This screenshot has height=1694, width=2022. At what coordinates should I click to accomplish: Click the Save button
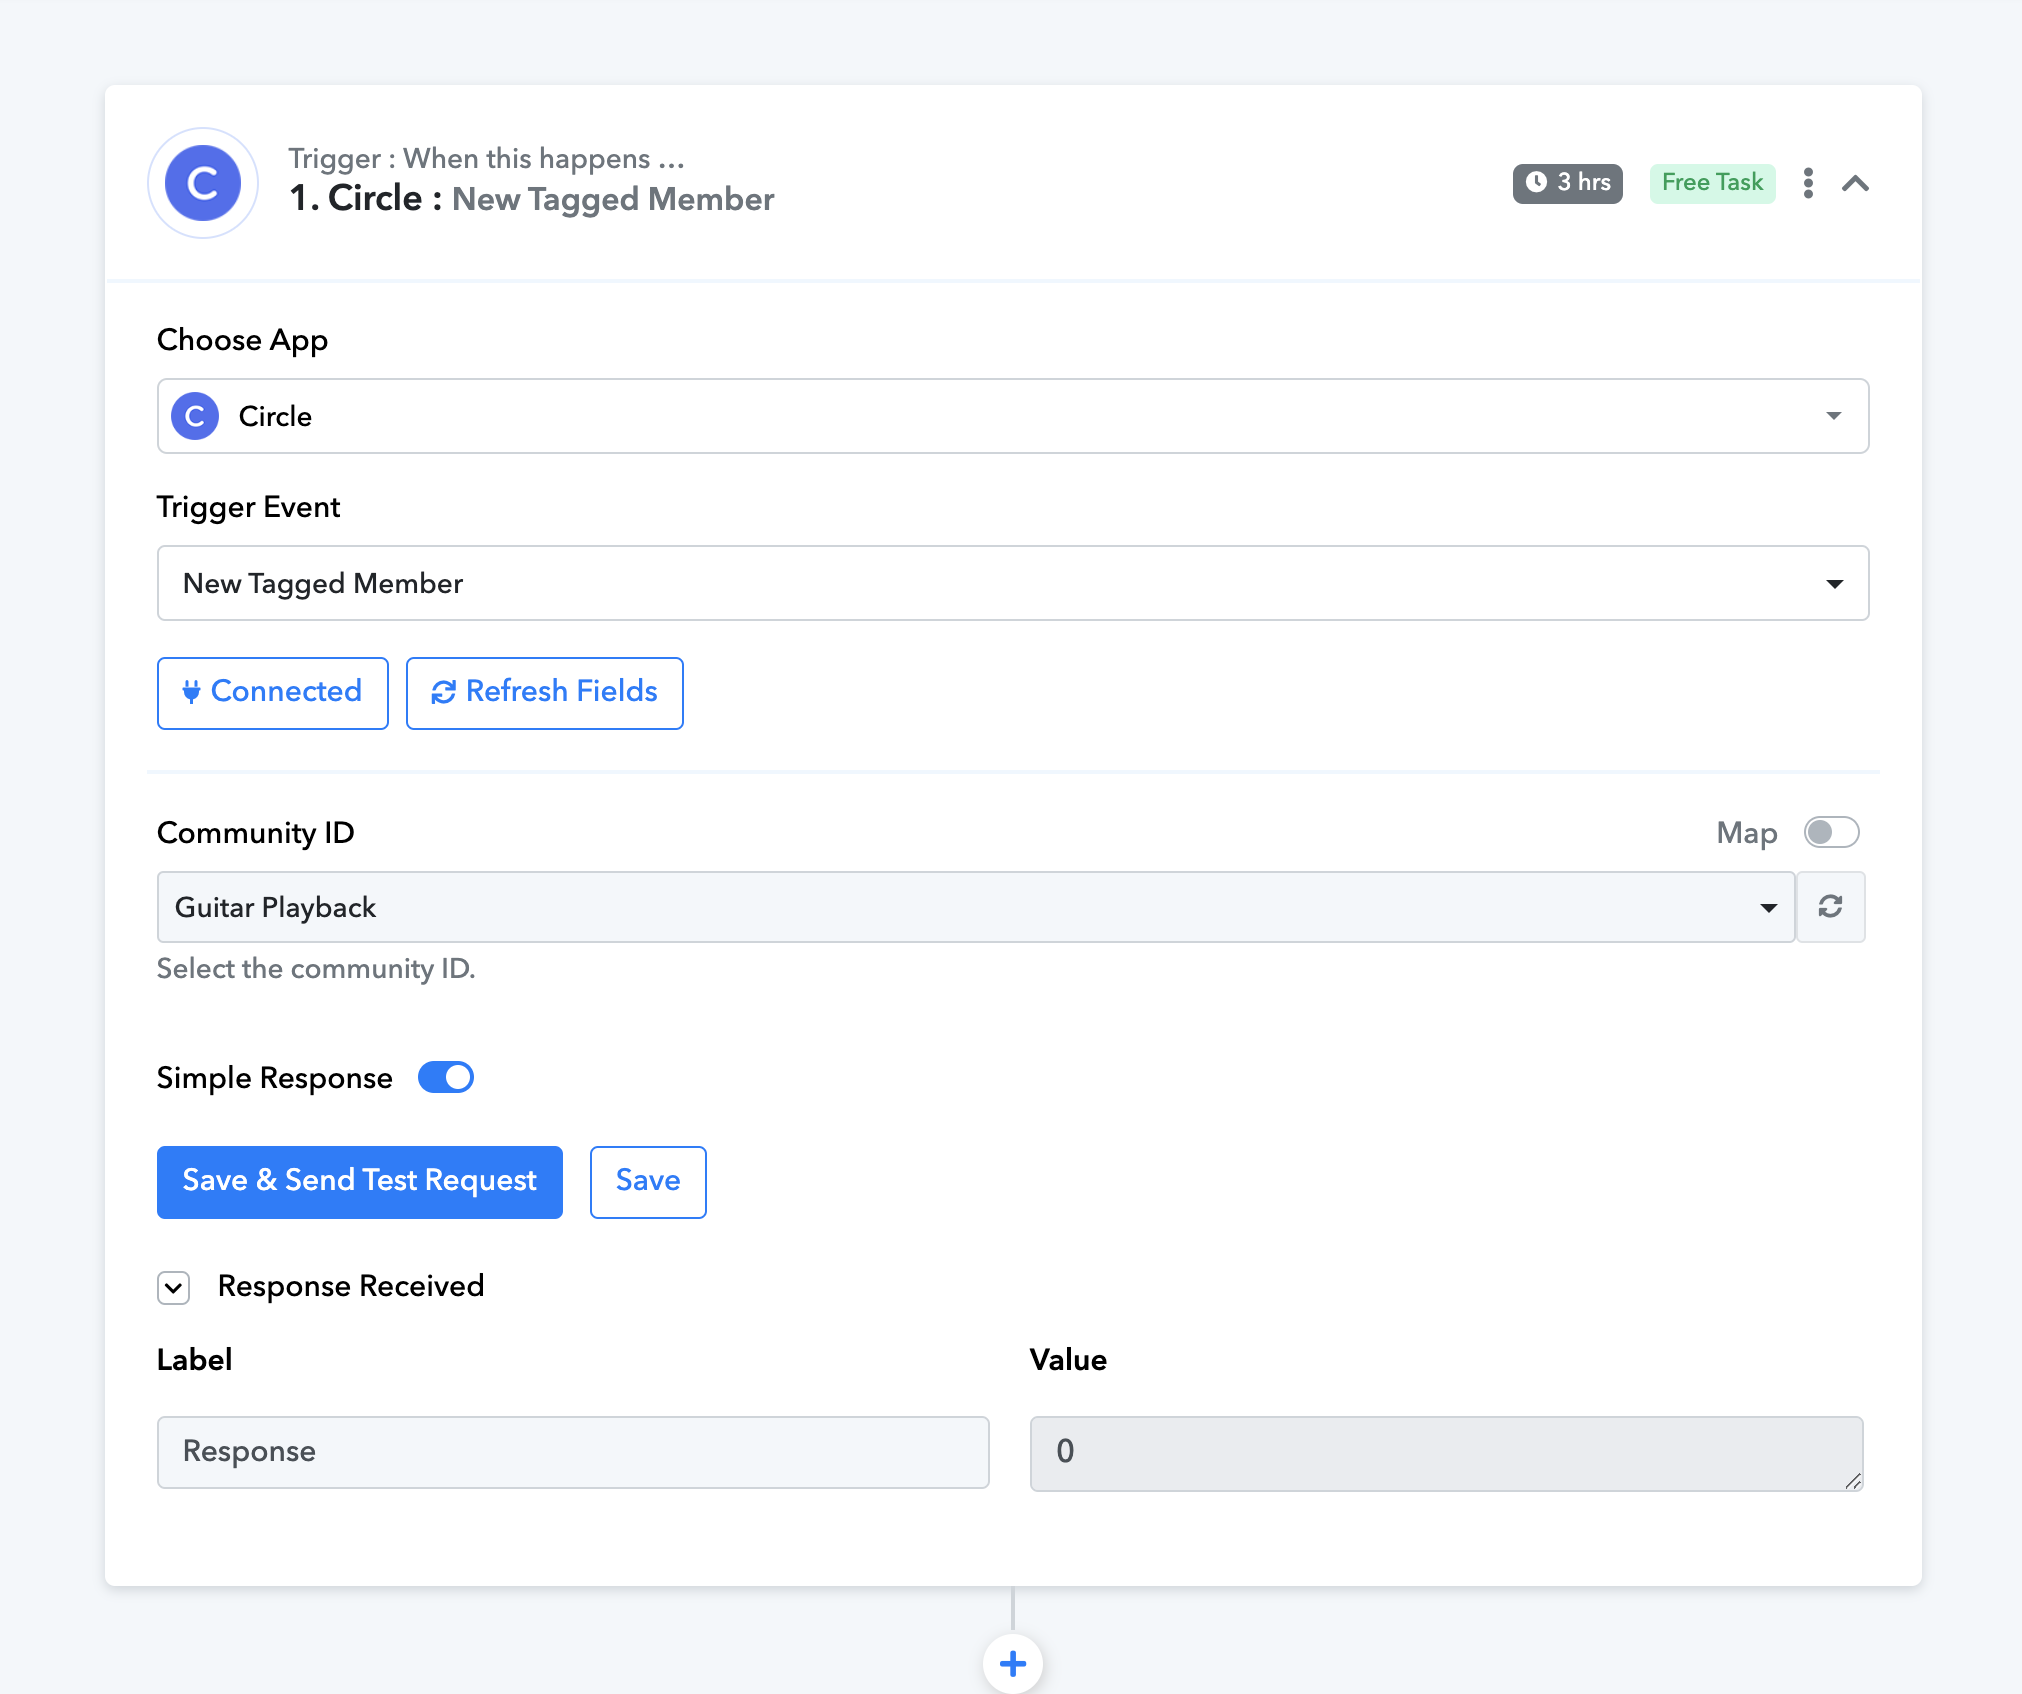pos(648,1182)
